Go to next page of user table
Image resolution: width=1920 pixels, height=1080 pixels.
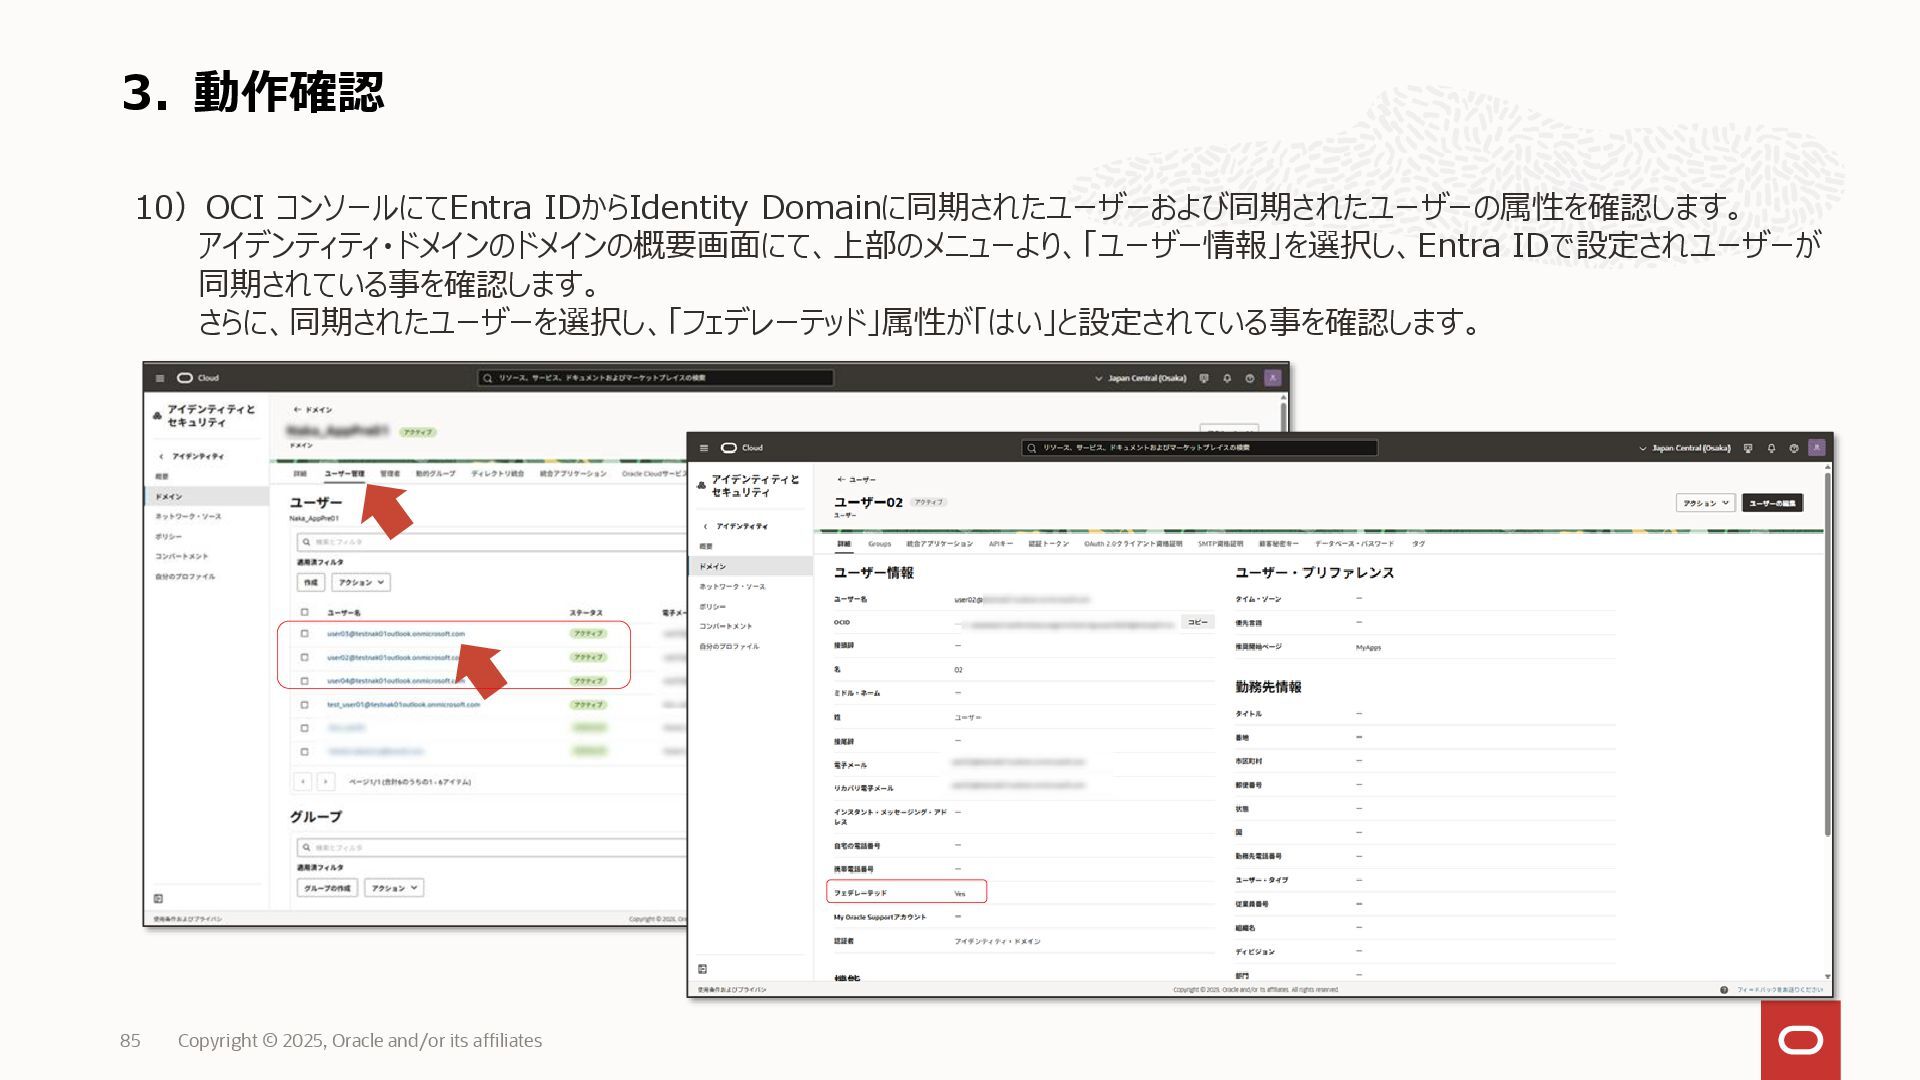coord(326,782)
